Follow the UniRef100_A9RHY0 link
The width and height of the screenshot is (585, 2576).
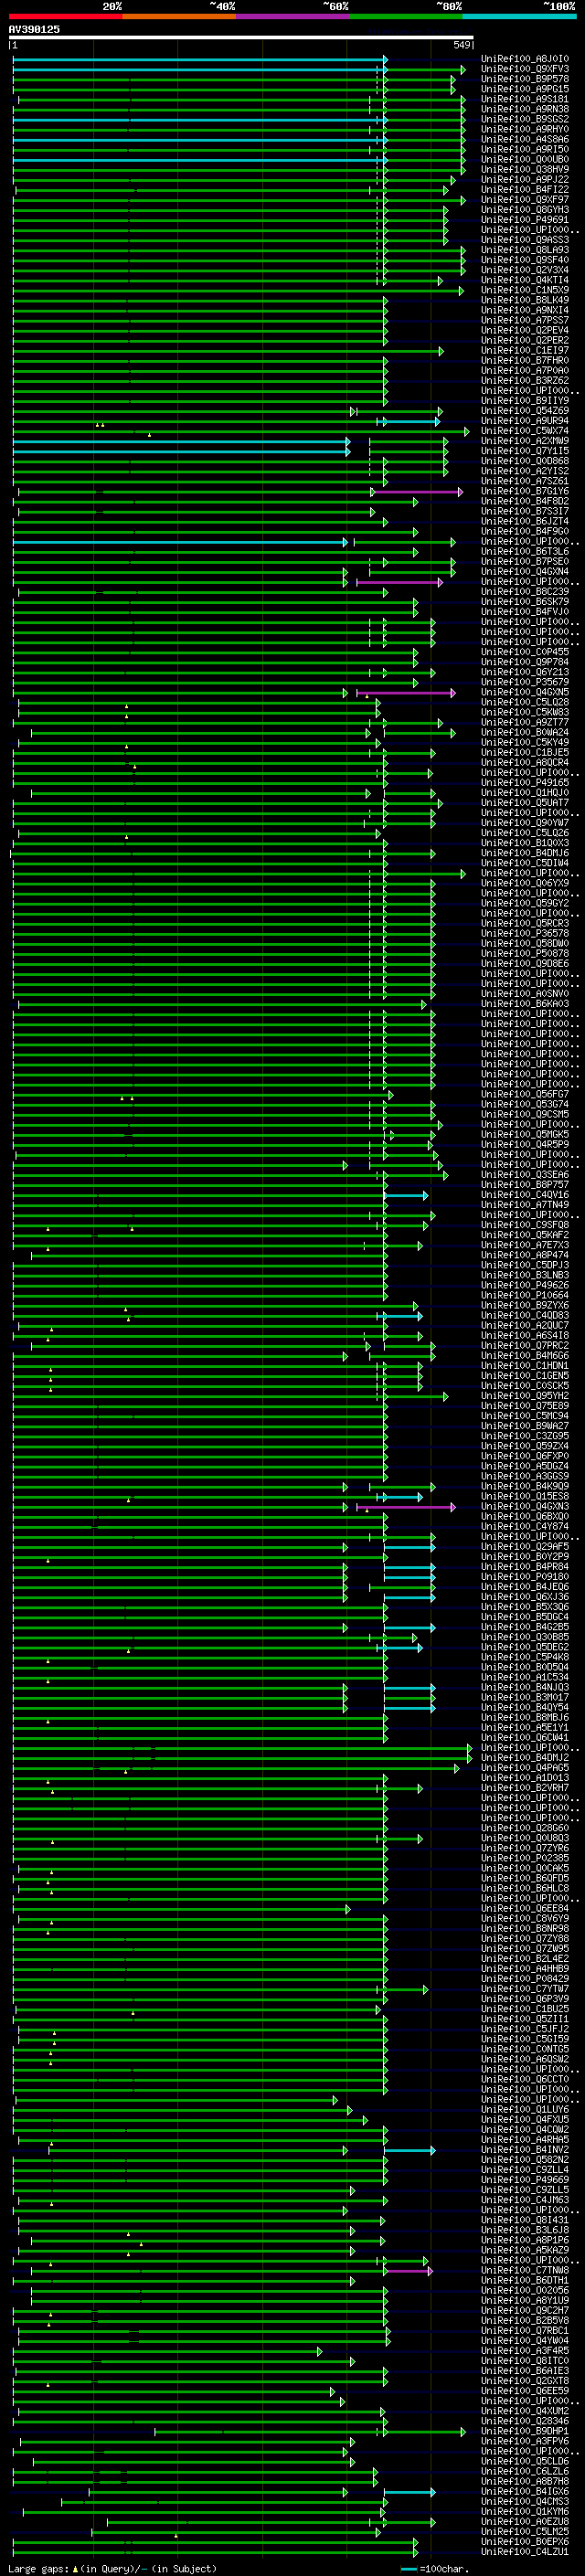[525, 129]
